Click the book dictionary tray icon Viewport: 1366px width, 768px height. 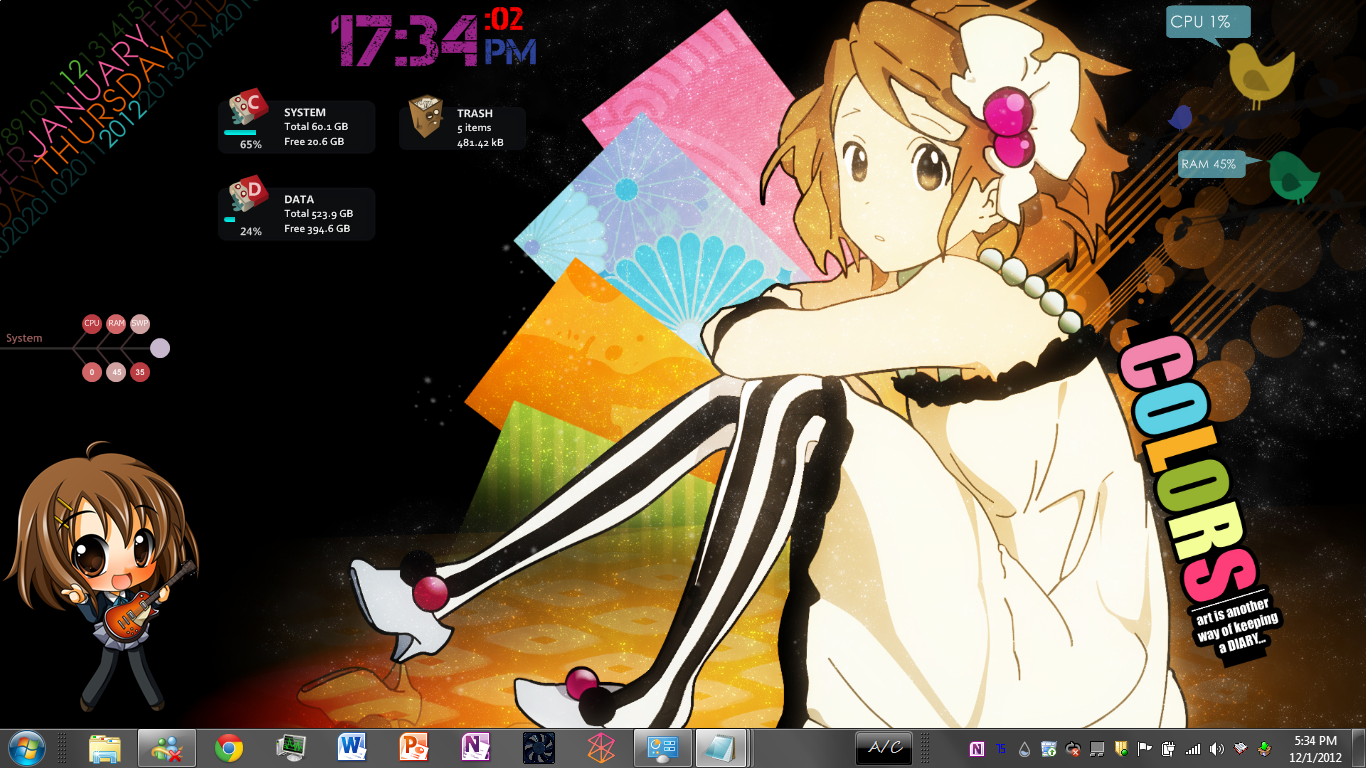[x=1241, y=749]
